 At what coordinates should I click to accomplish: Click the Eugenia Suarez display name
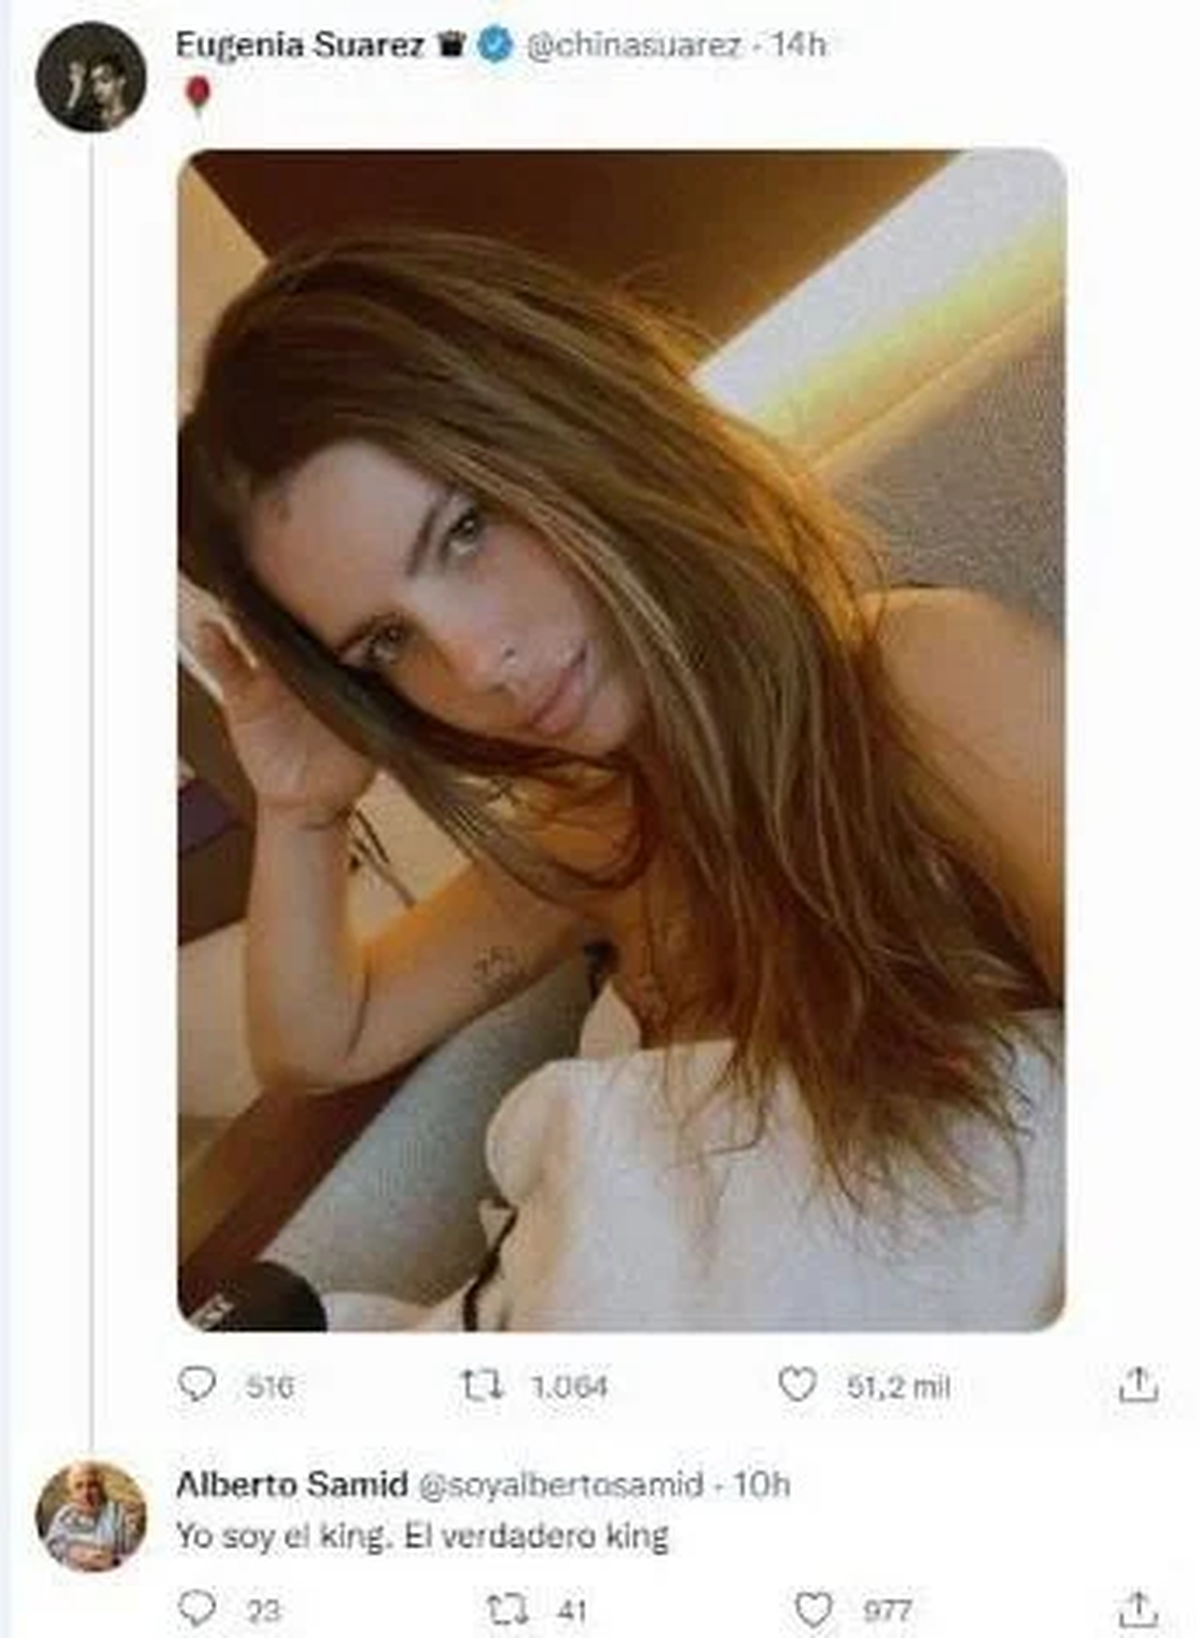coord(299,45)
